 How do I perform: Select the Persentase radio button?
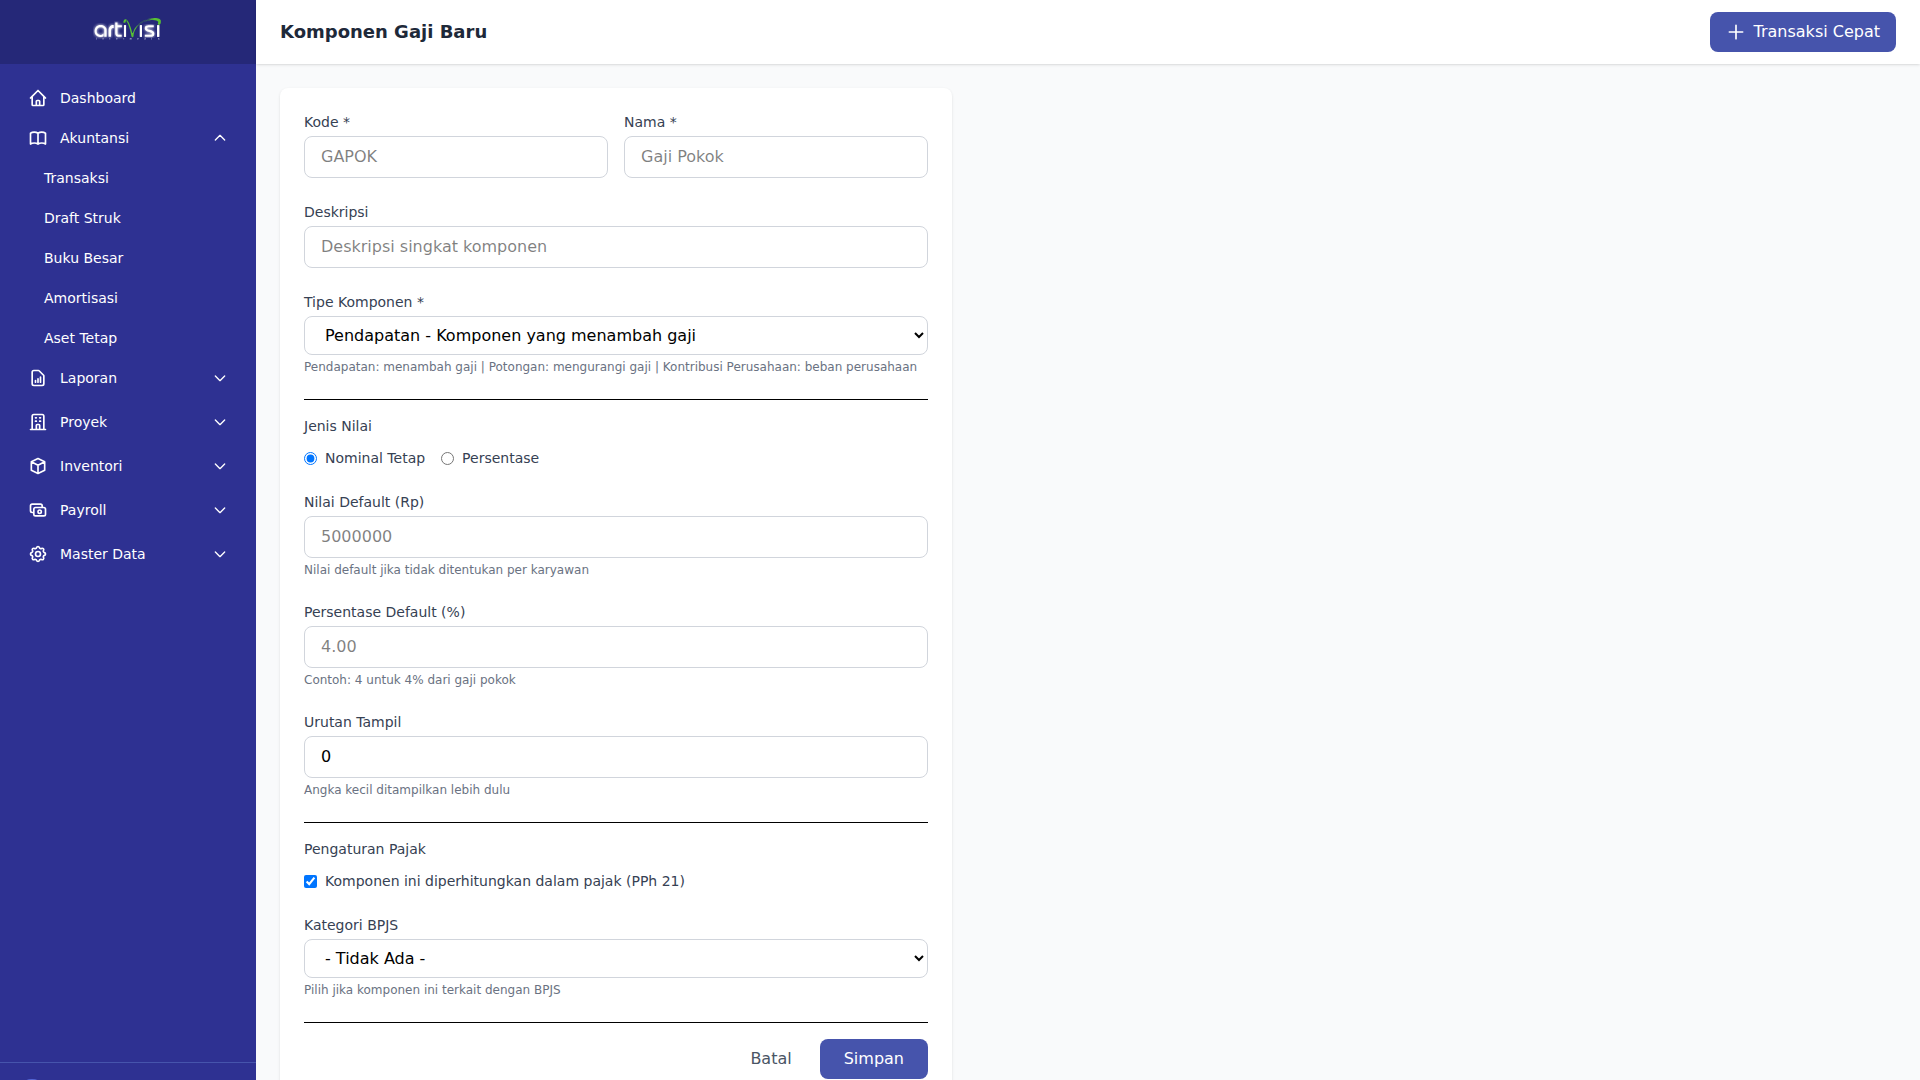click(448, 458)
